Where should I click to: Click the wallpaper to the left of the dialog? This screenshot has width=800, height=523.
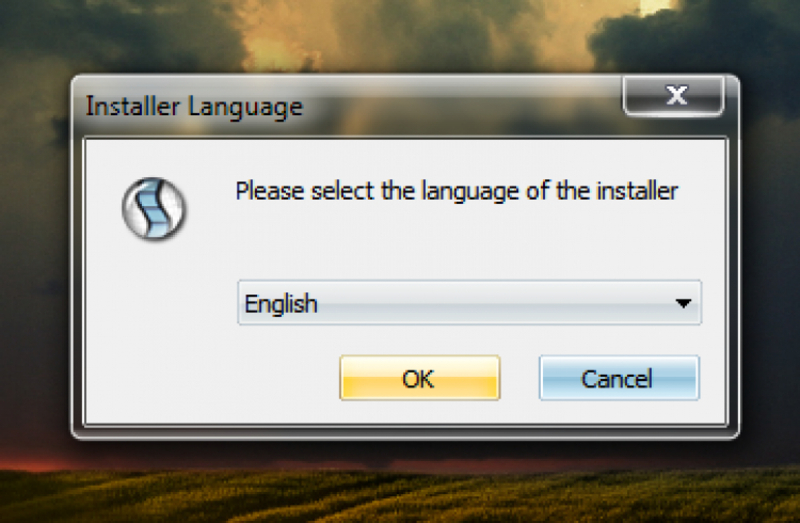[x=35, y=255]
